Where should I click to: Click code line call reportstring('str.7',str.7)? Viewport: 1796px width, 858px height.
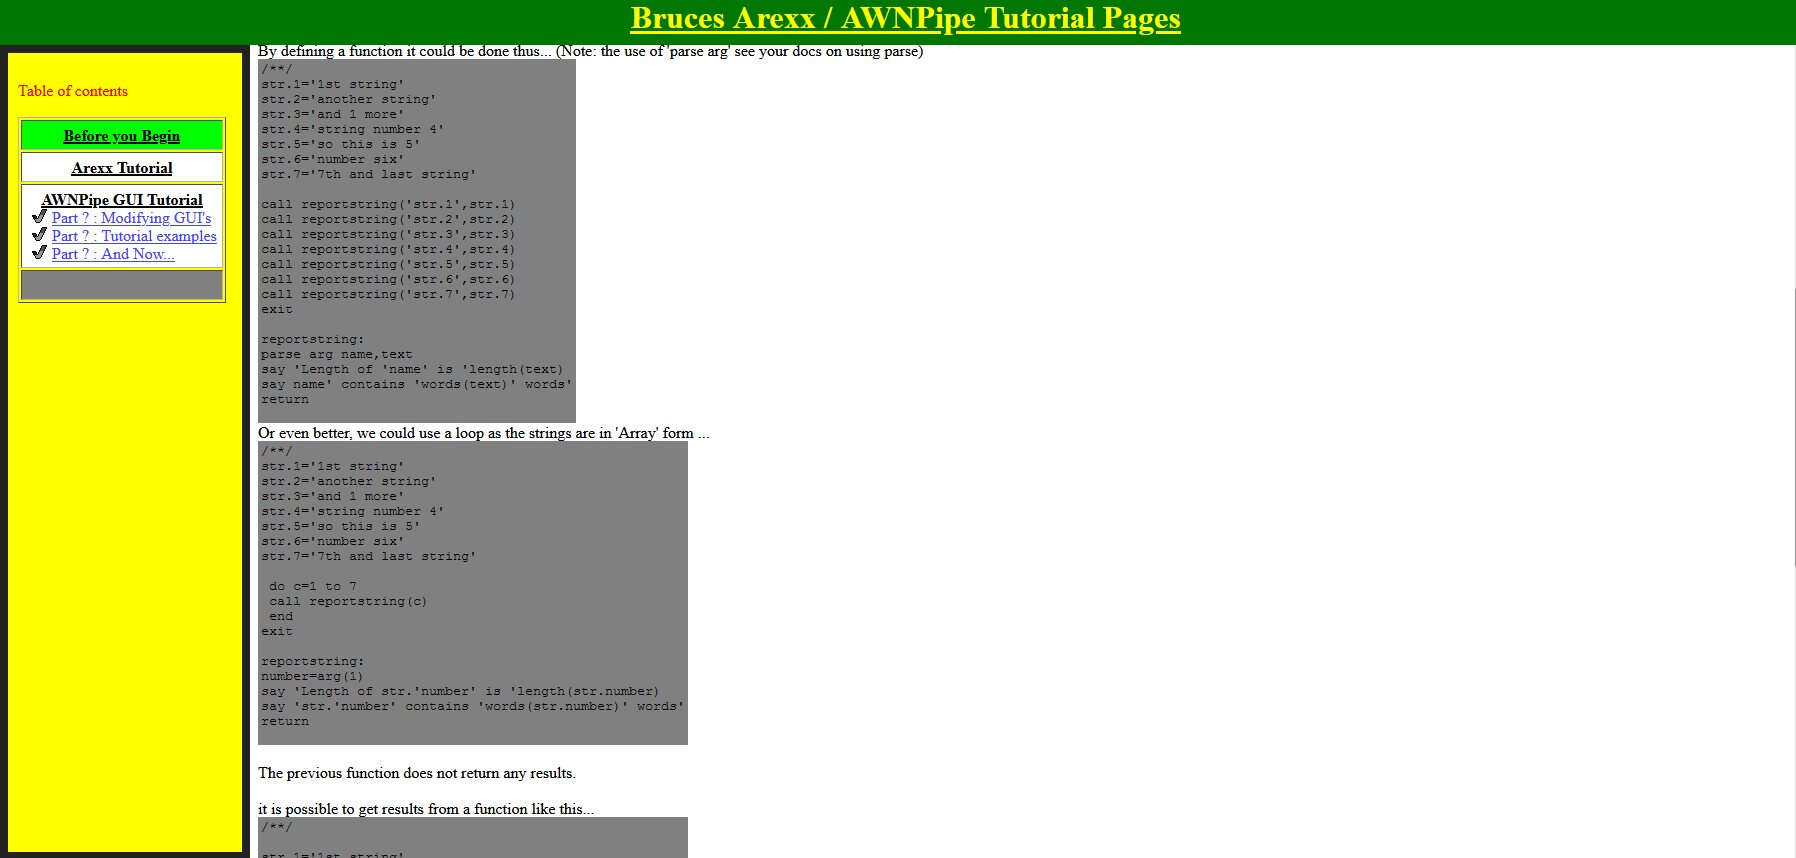coord(388,295)
